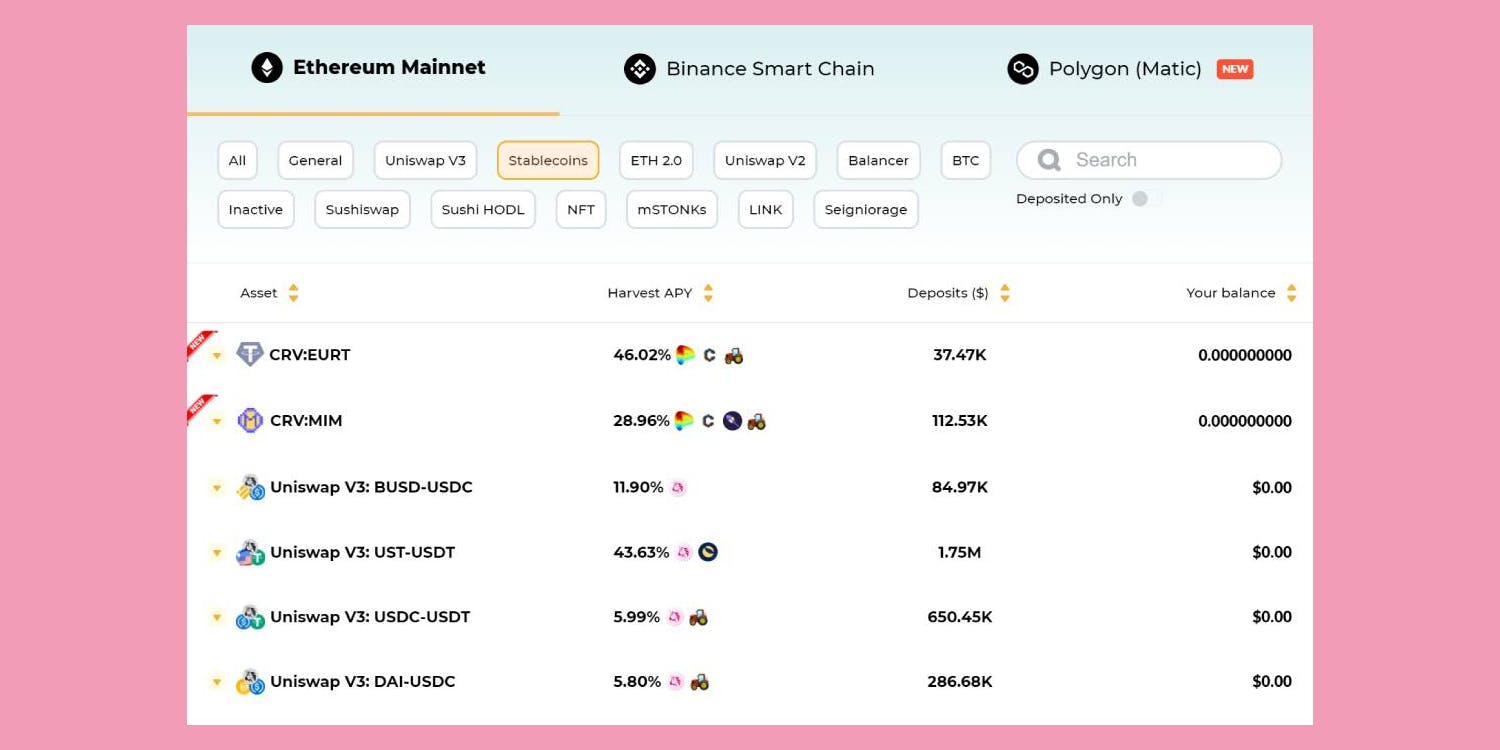Select the Stablecoins filter
Image resolution: width=1500 pixels, height=750 pixels.
[548, 160]
